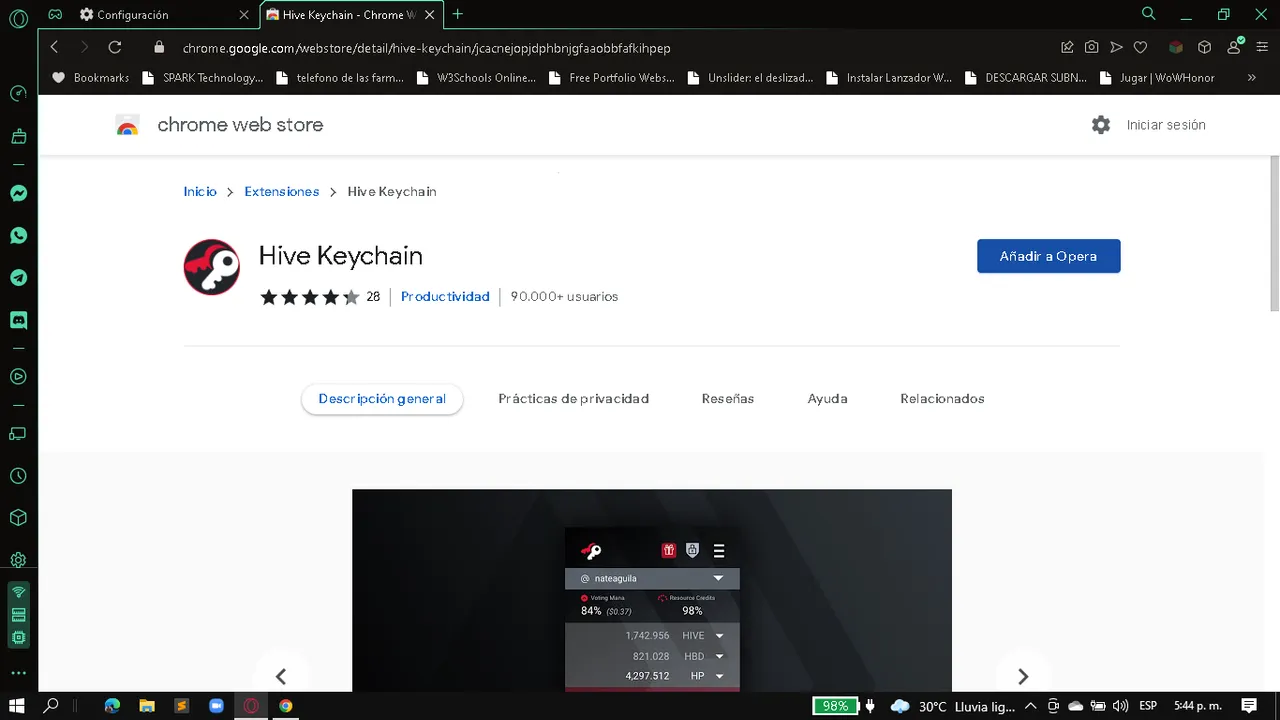Open Easy Setup sliders icon
Screen dimensions: 1280x720
coord(1261,47)
